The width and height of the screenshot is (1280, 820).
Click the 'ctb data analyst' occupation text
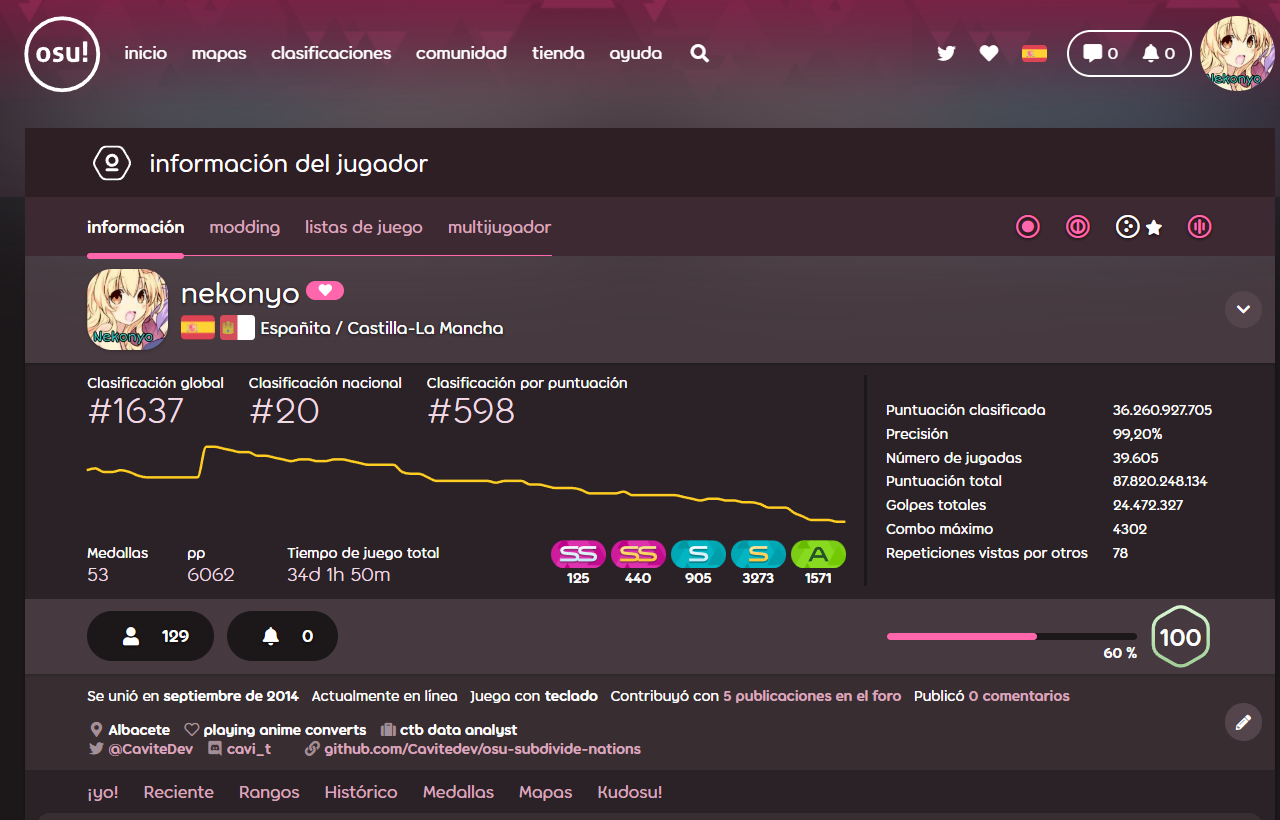tap(458, 730)
